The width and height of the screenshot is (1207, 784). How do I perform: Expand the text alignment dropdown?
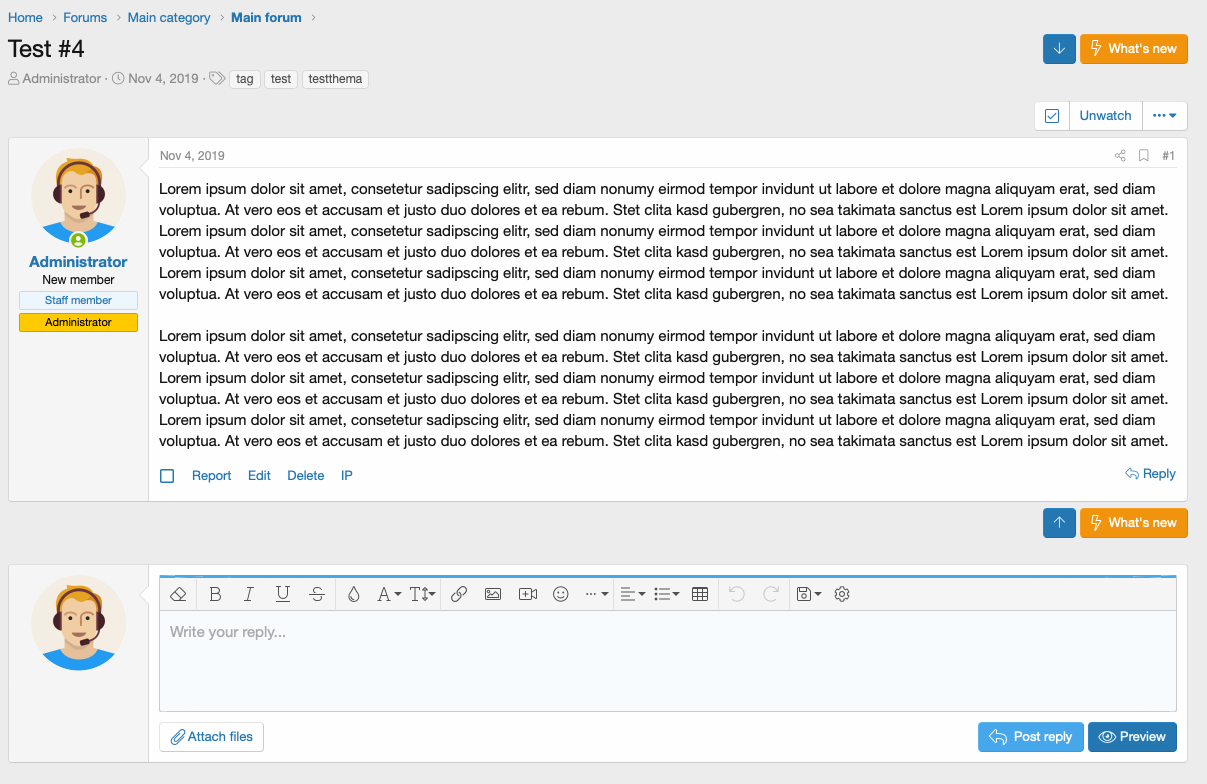point(632,594)
